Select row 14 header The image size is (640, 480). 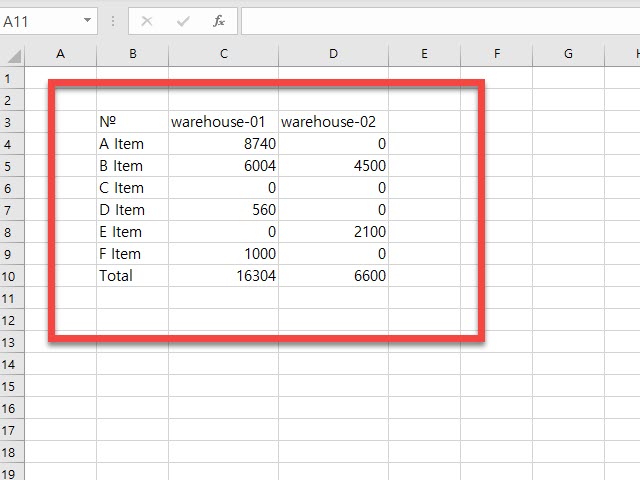tap(12, 364)
